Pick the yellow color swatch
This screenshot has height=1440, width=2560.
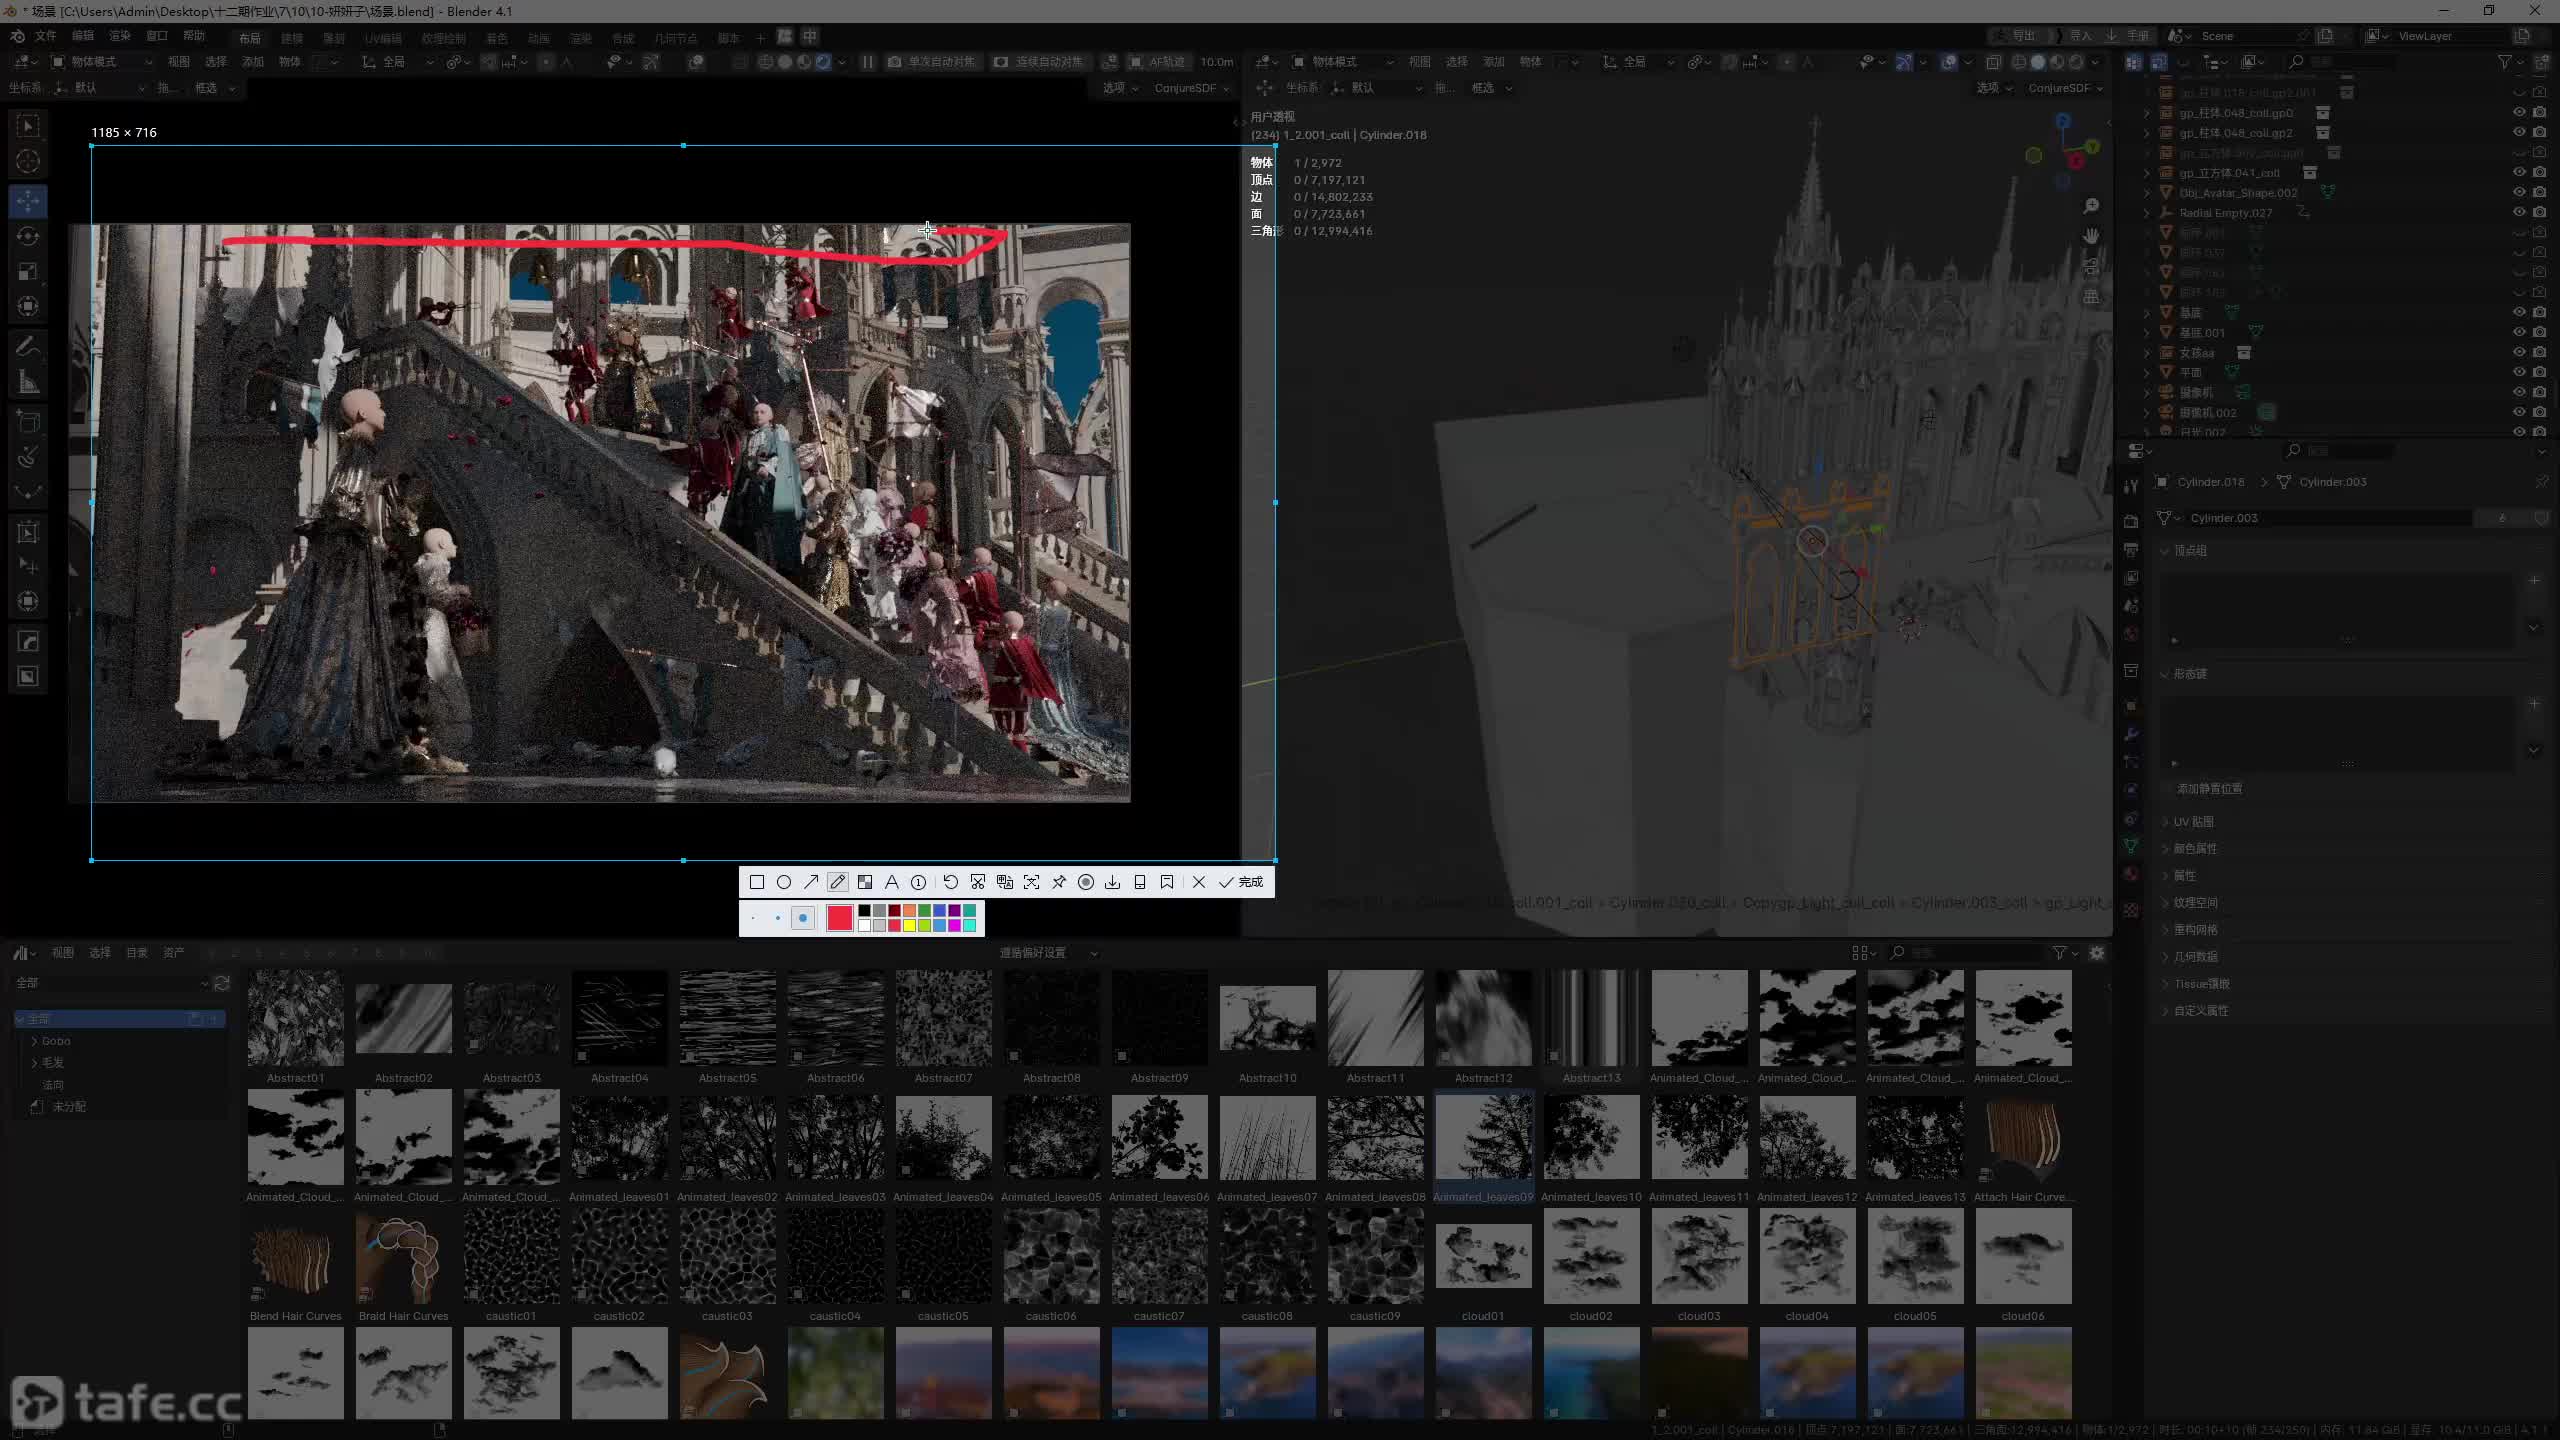pos(910,925)
